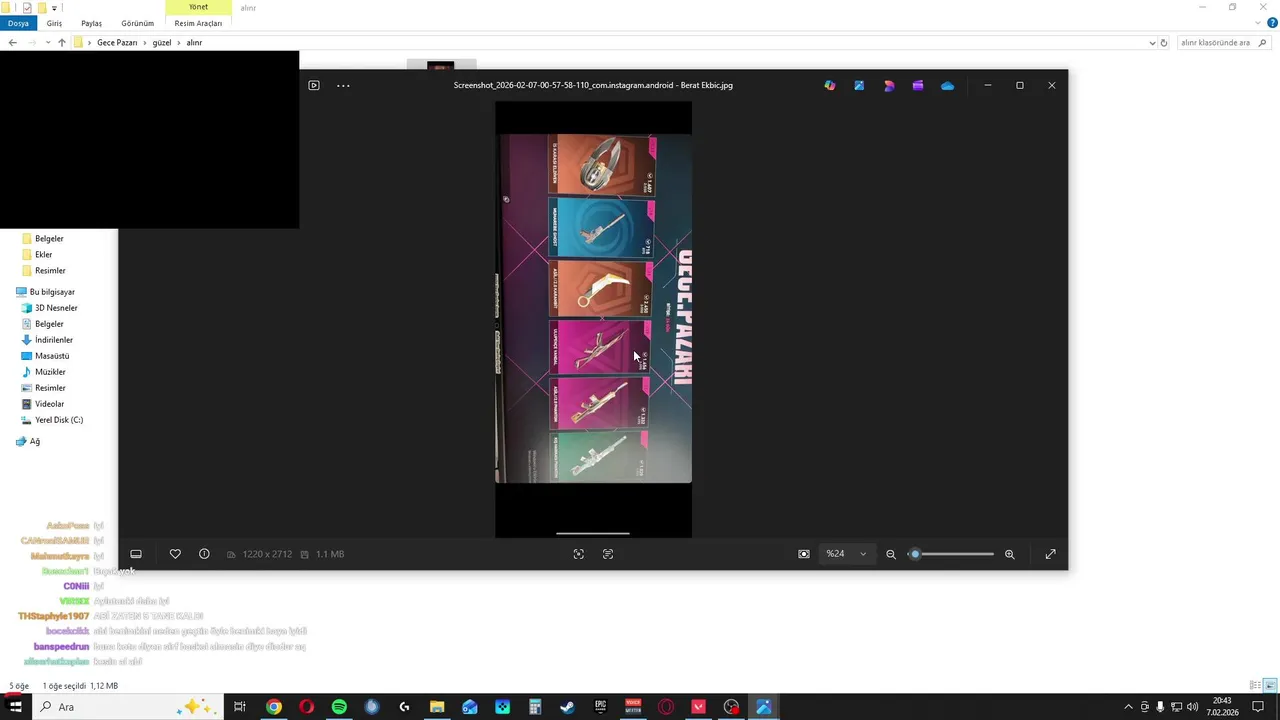
Task: Open the Görünüm ribbon tab
Action: click(x=138, y=23)
